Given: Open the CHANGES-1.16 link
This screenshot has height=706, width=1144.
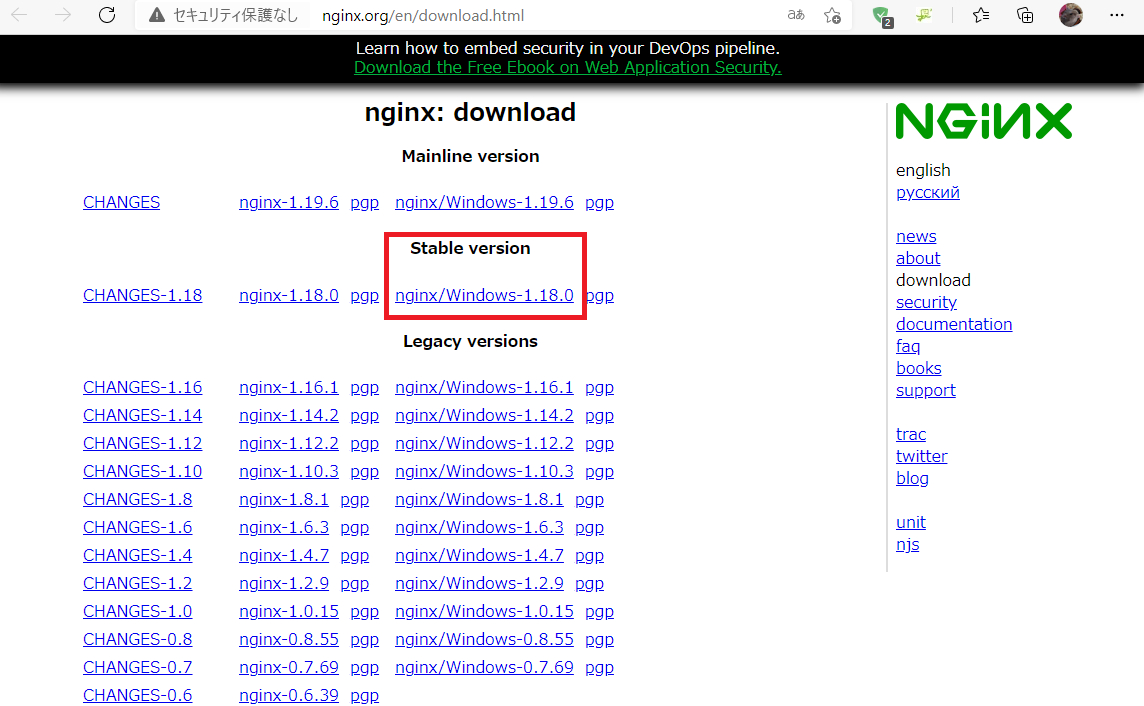Looking at the screenshot, I should [142, 387].
